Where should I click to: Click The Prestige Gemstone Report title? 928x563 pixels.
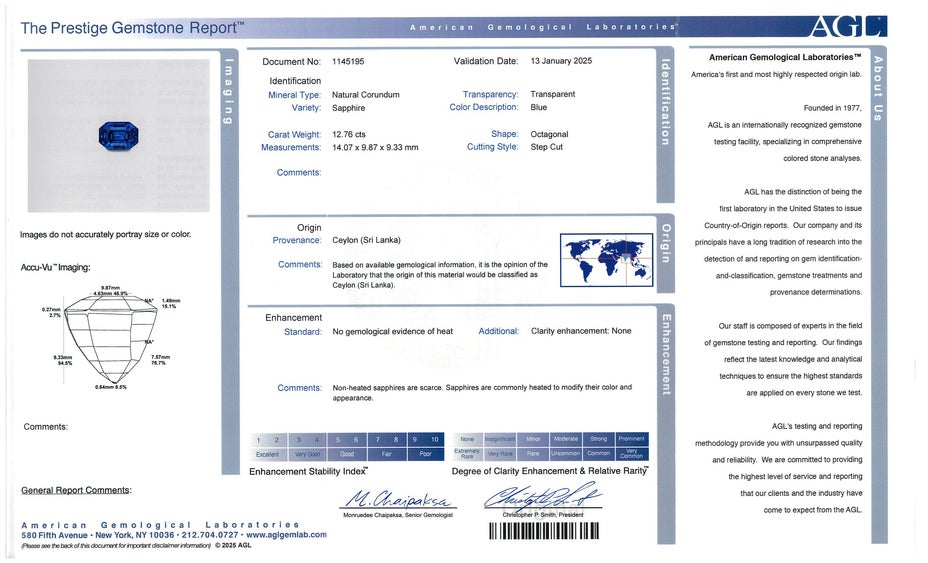pyautogui.click(x=131, y=28)
